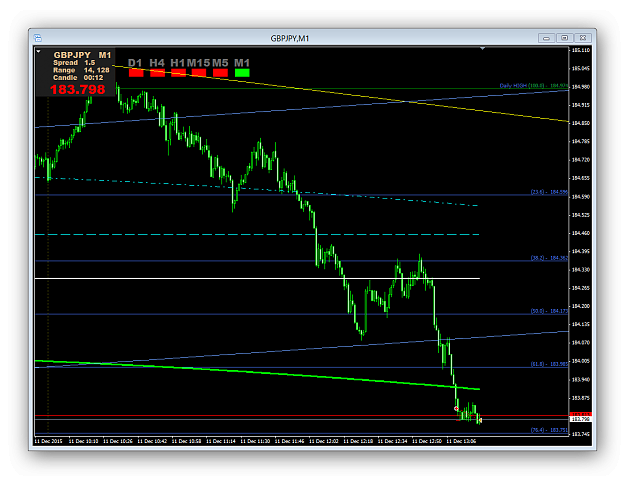Click the 184.070 price axis label
The image size is (625, 479).
581,343
